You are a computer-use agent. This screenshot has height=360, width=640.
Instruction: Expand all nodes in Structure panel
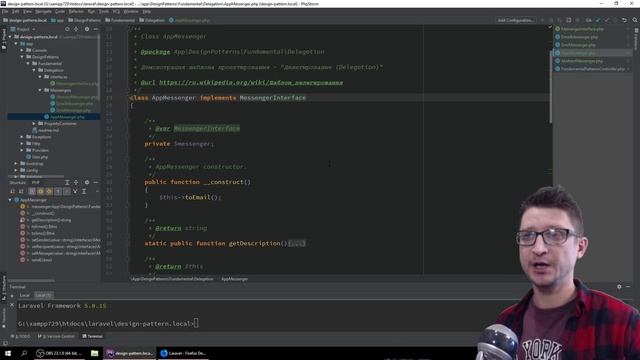[67, 182]
